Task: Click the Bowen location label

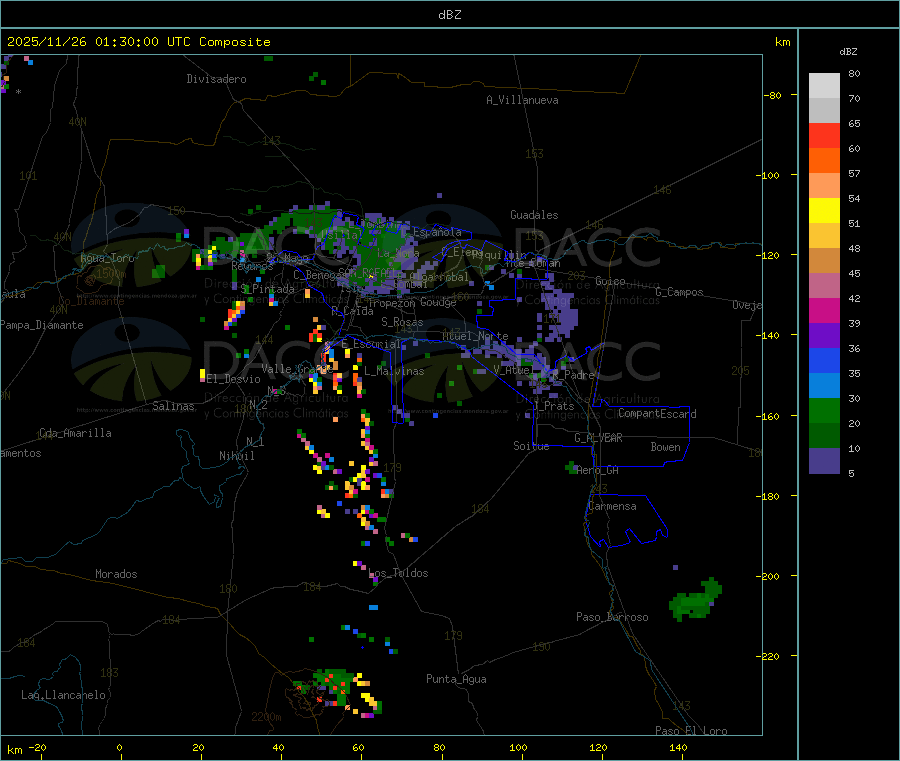Action: [x=666, y=447]
